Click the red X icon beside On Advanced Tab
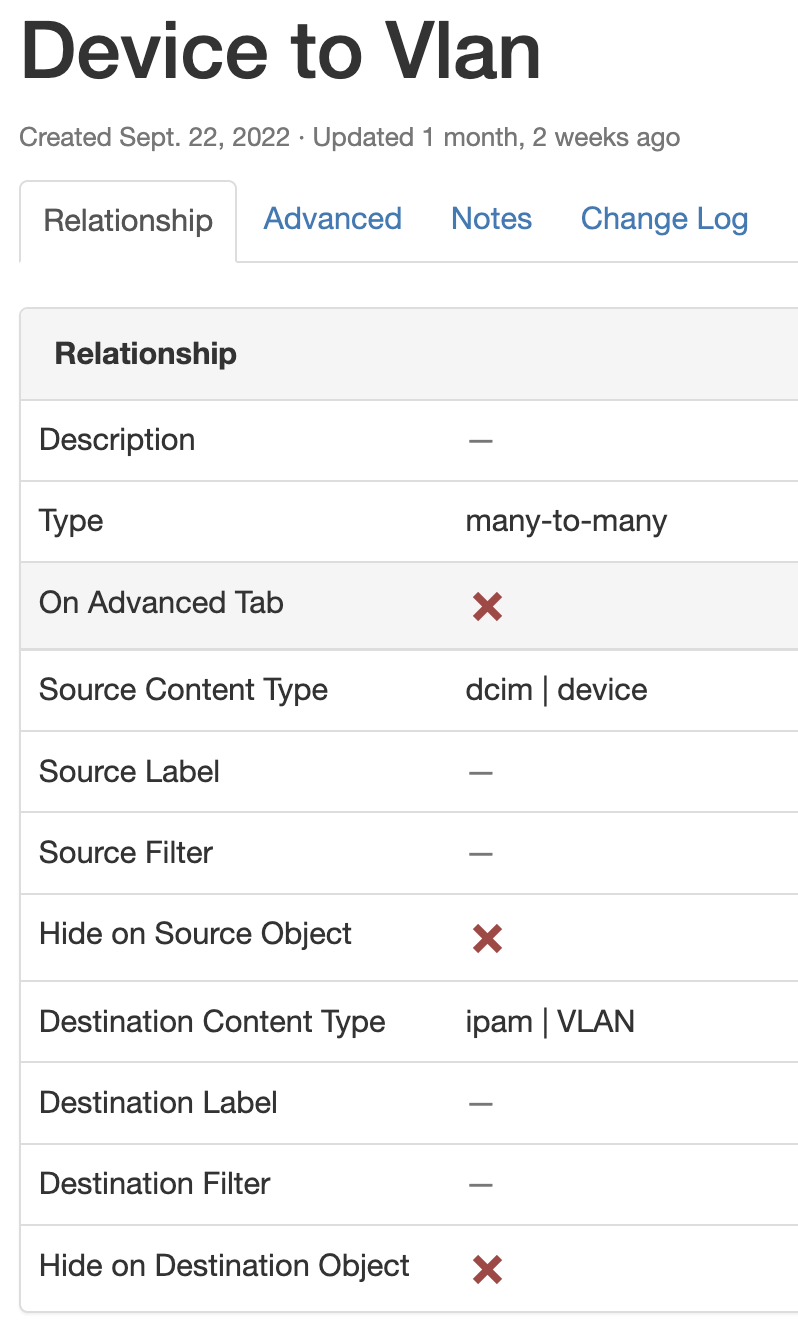The height and width of the screenshot is (1336, 798). [x=486, y=606]
